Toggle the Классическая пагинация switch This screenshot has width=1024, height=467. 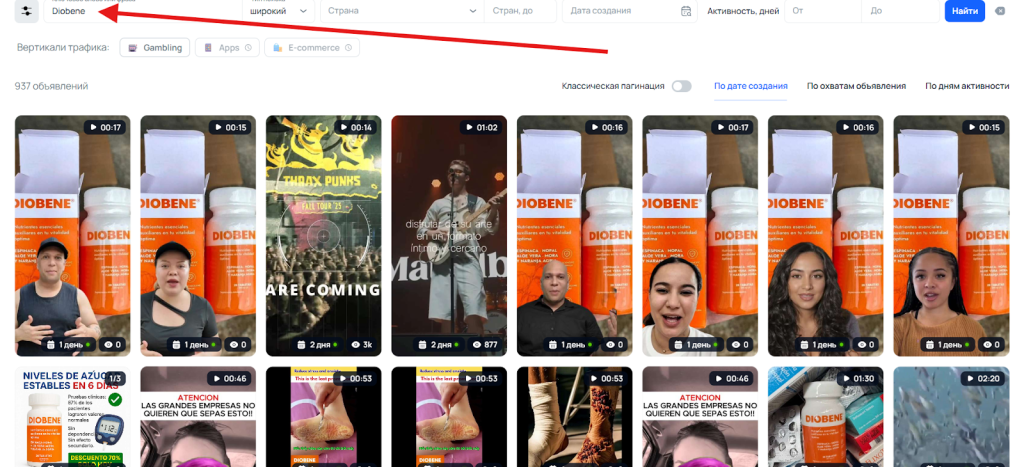tap(681, 86)
